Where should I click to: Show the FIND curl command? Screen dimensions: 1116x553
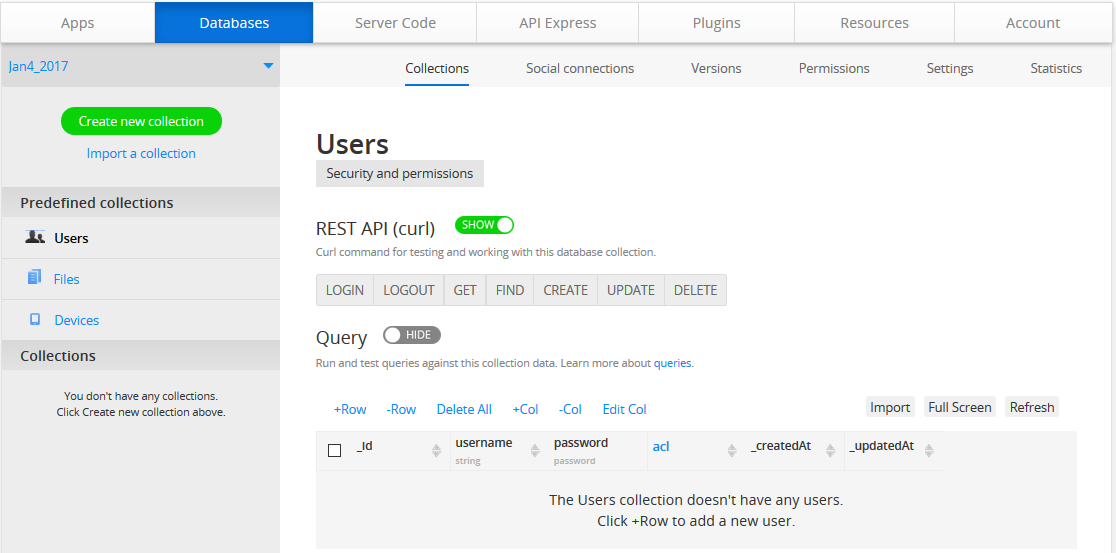coord(510,290)
